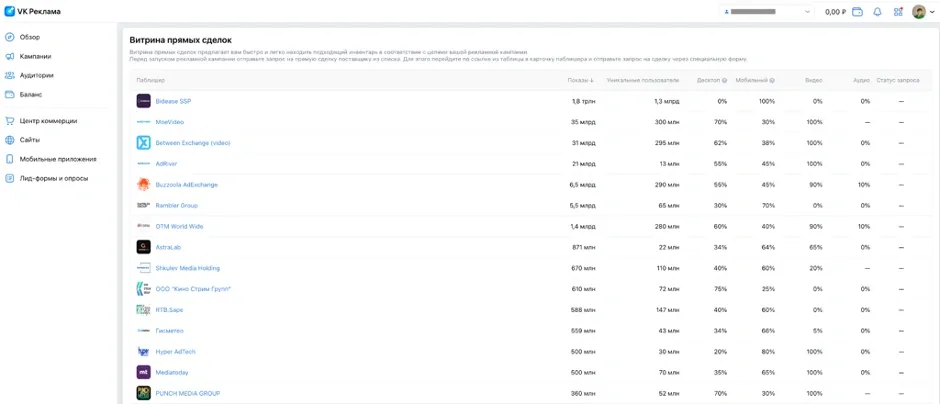Open user avatar profile menu
941x404 pixels.
918,12
